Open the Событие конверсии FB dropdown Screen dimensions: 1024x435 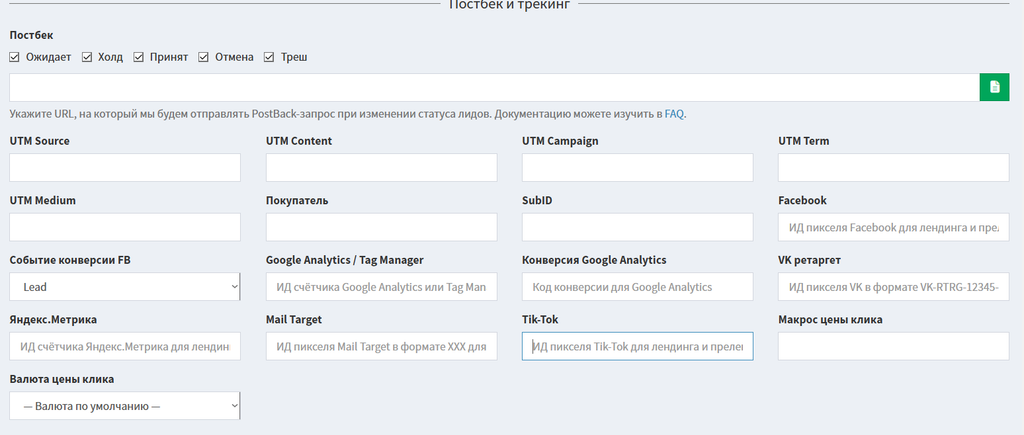[x=125, y=287]
